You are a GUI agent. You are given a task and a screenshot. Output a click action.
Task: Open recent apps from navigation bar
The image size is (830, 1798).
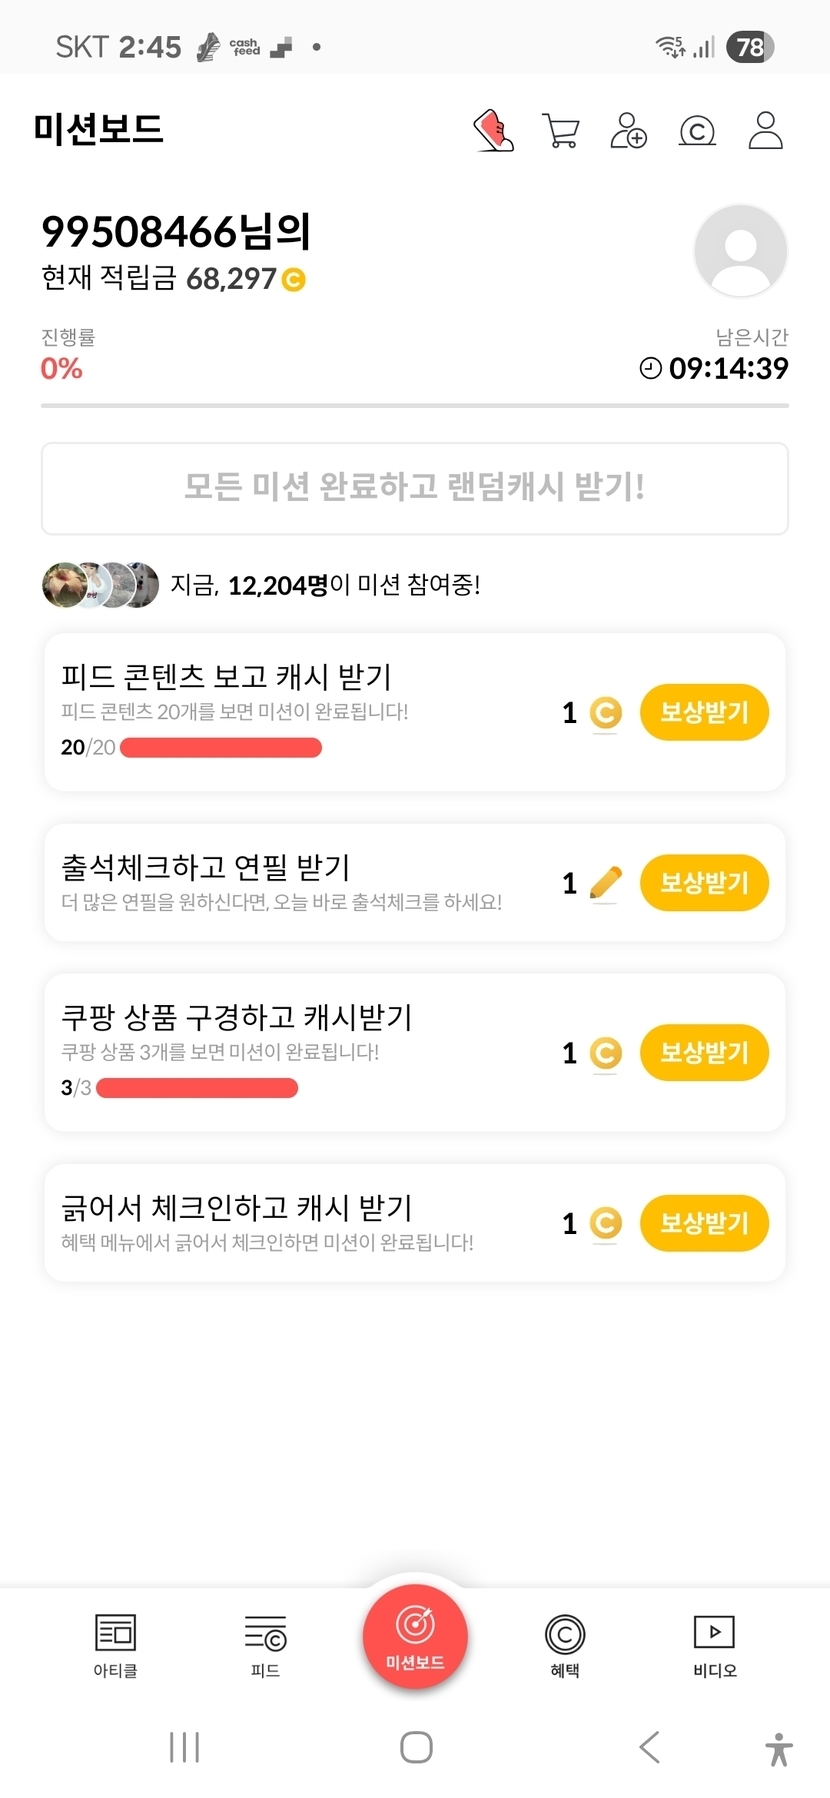coord(184,1747)
